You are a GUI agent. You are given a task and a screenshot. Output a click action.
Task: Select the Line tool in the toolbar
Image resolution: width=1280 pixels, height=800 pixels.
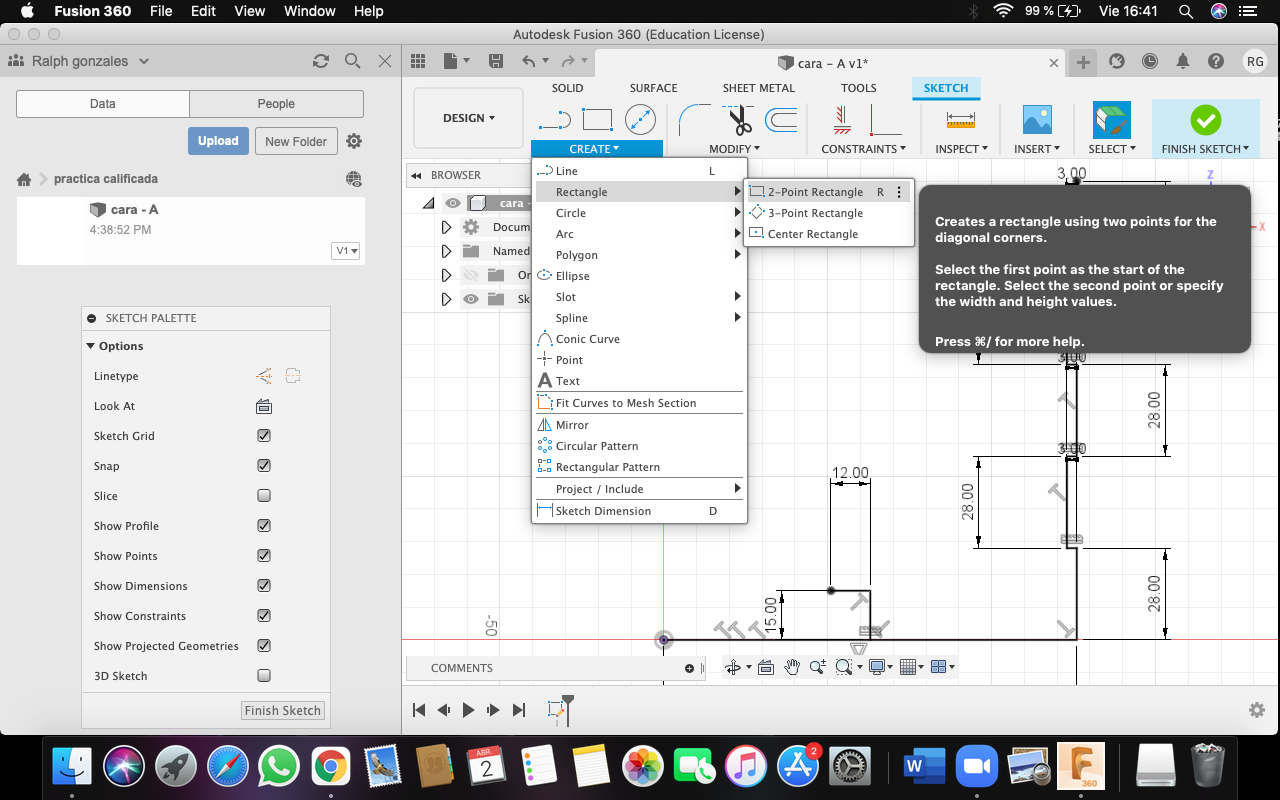[x=554, y=121]
